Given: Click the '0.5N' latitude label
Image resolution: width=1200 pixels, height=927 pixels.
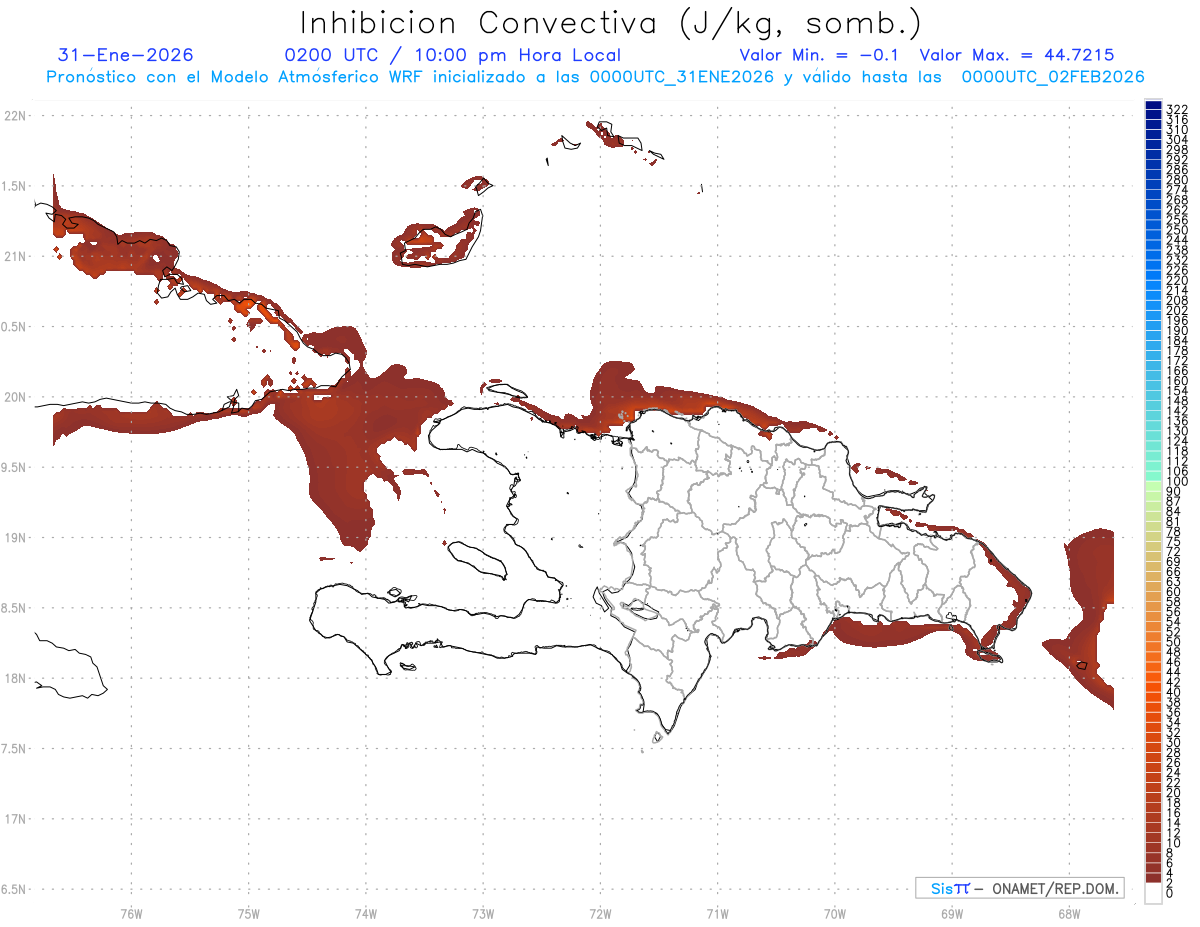Looking at the screenshot, I should point(14,327).
